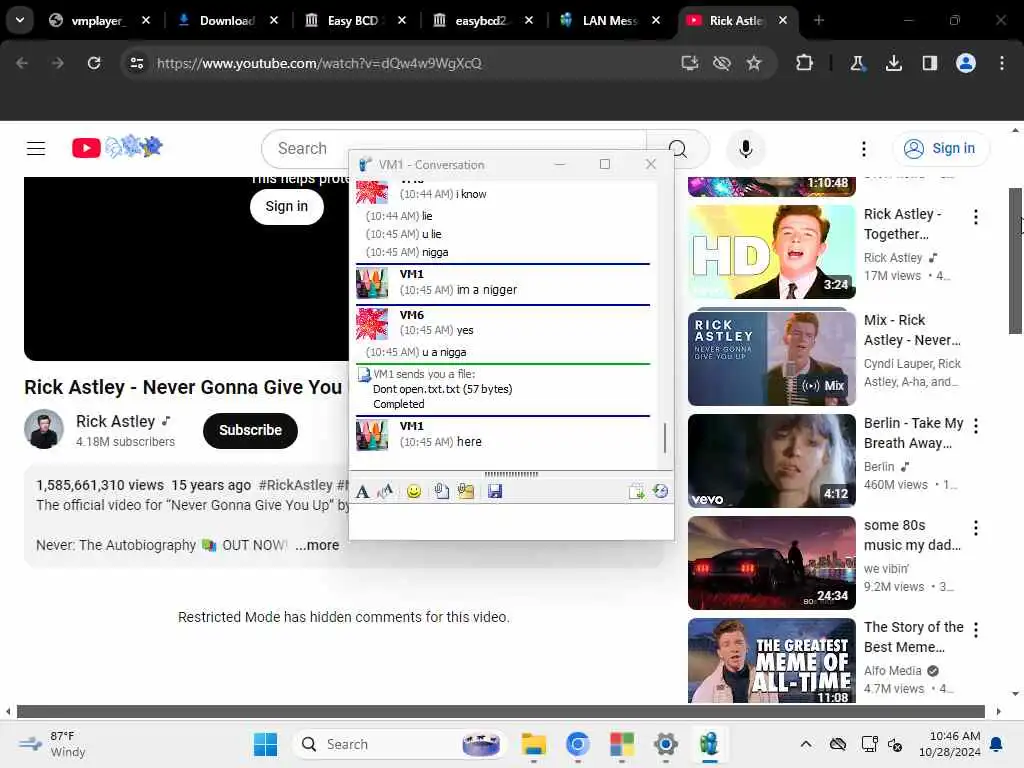Open the browser profile avatar
The width and height of the screenshot is (1024, 768).
point(966,63)
